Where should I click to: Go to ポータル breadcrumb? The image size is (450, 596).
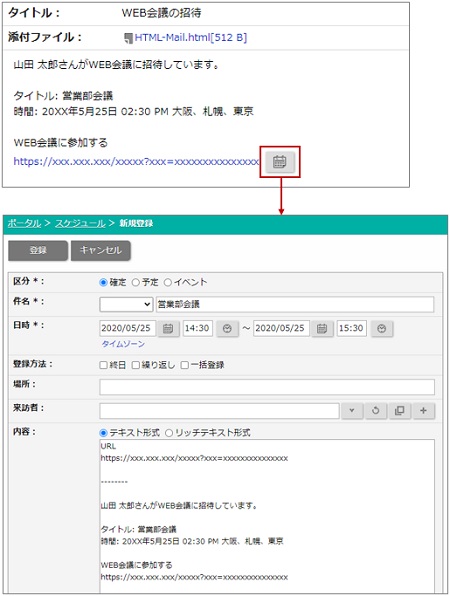pos(24,223)
